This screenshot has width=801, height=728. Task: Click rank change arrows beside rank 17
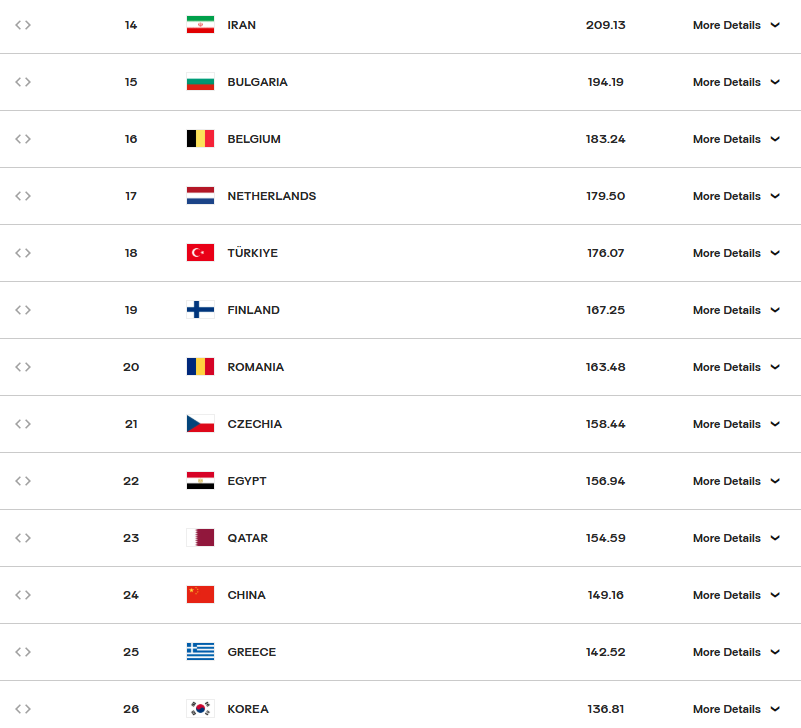pos(23,196)
